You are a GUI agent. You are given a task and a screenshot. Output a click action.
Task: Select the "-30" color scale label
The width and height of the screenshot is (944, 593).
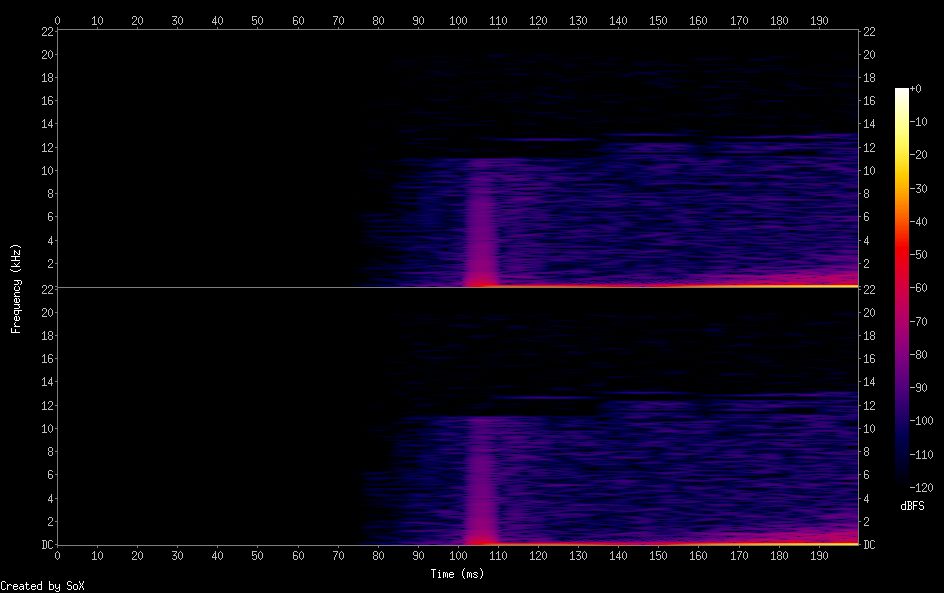click(919, 188)
